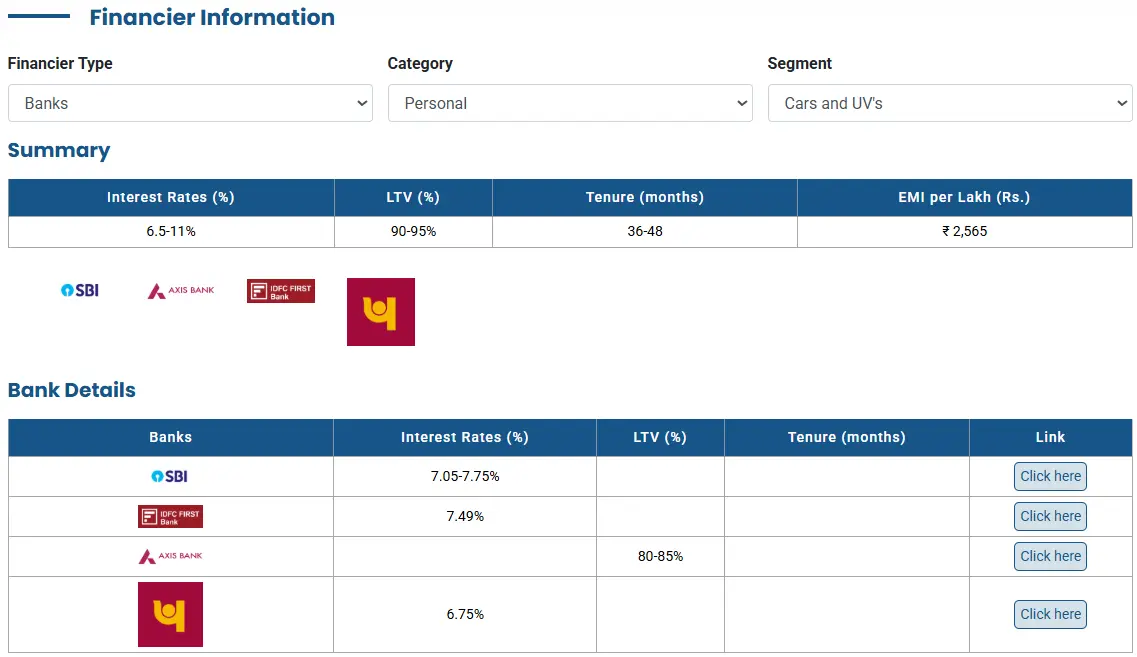Viewport: 1137px width, 657px height.
Task: Click the SBI logo in the summary logo row
Action: [x=80, y=290]
